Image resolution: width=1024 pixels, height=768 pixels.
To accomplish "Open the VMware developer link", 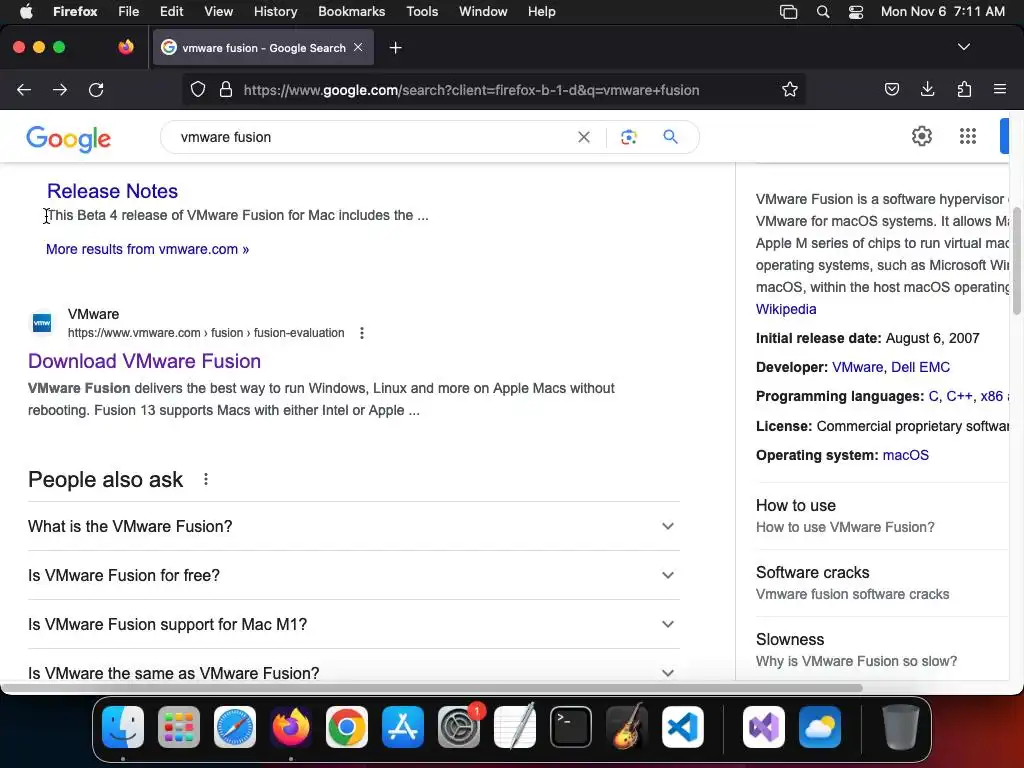I will [x=857, y=367].
